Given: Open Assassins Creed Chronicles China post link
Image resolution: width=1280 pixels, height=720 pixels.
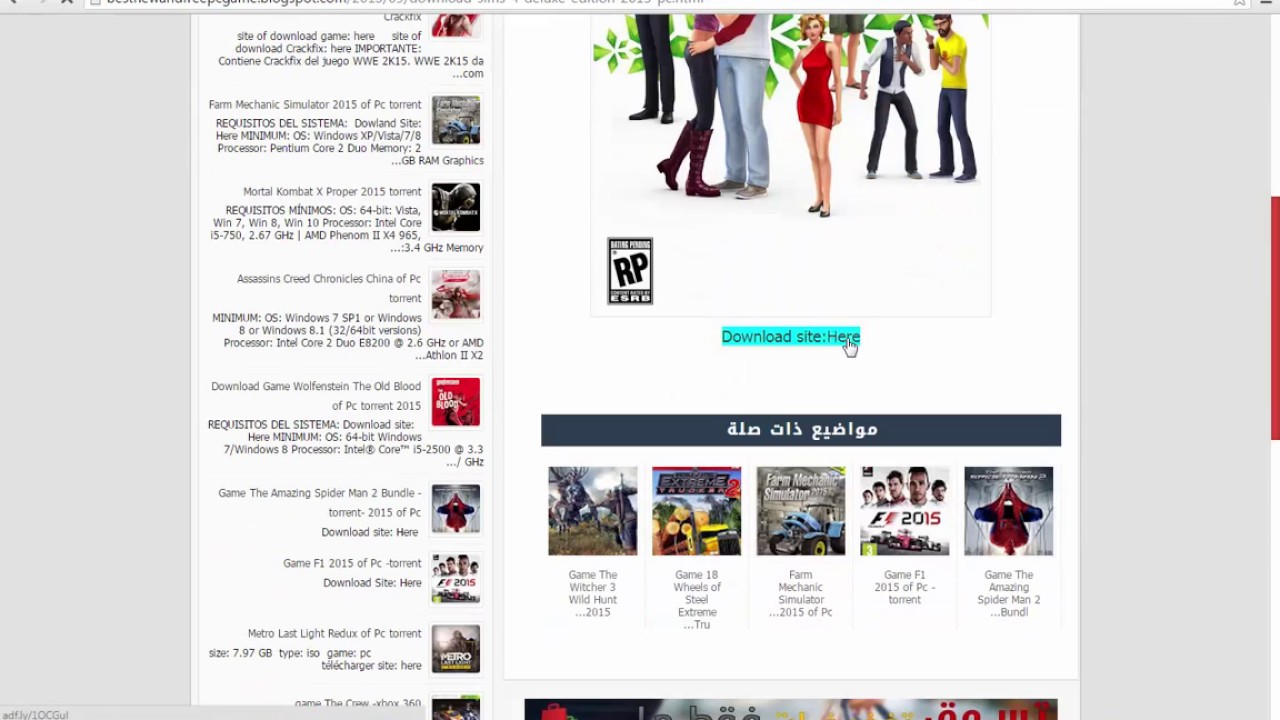Looking at the screenshot, I should pyautogui.click(x=329, y=288).
